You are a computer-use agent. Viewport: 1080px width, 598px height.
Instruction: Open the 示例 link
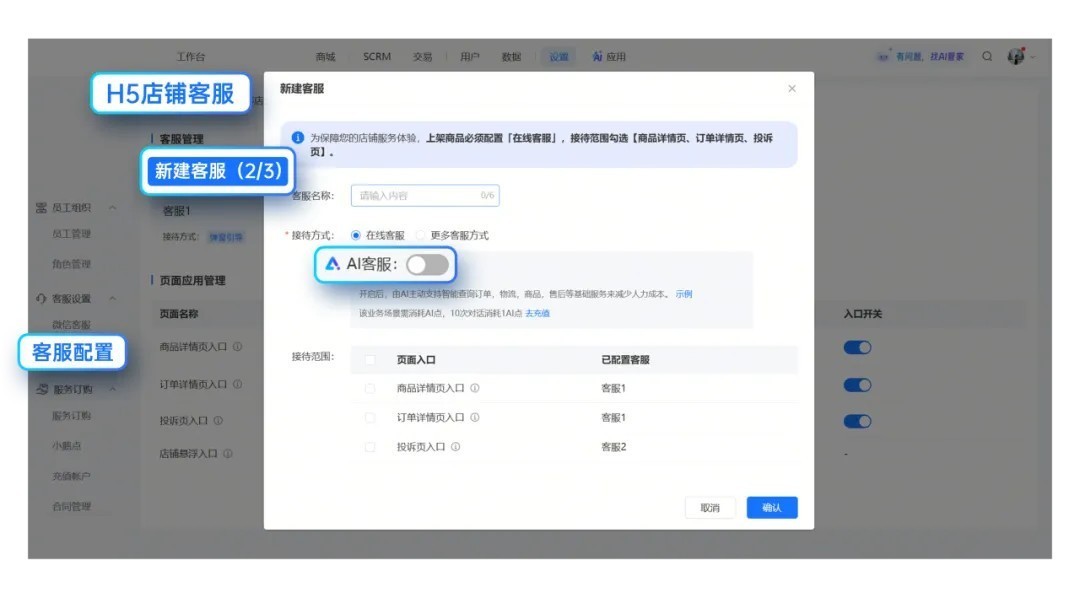click(x=684, y=294)
